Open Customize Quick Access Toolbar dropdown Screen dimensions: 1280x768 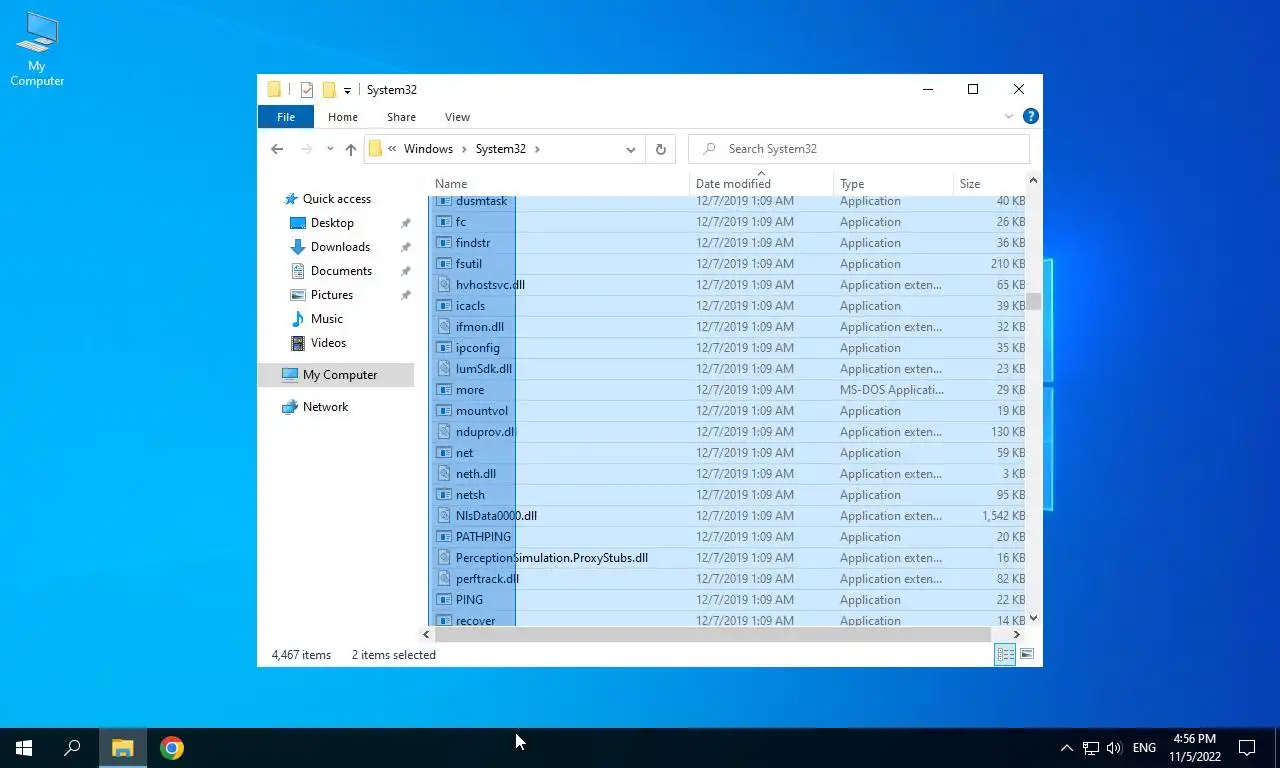click(x=347, y=90)
